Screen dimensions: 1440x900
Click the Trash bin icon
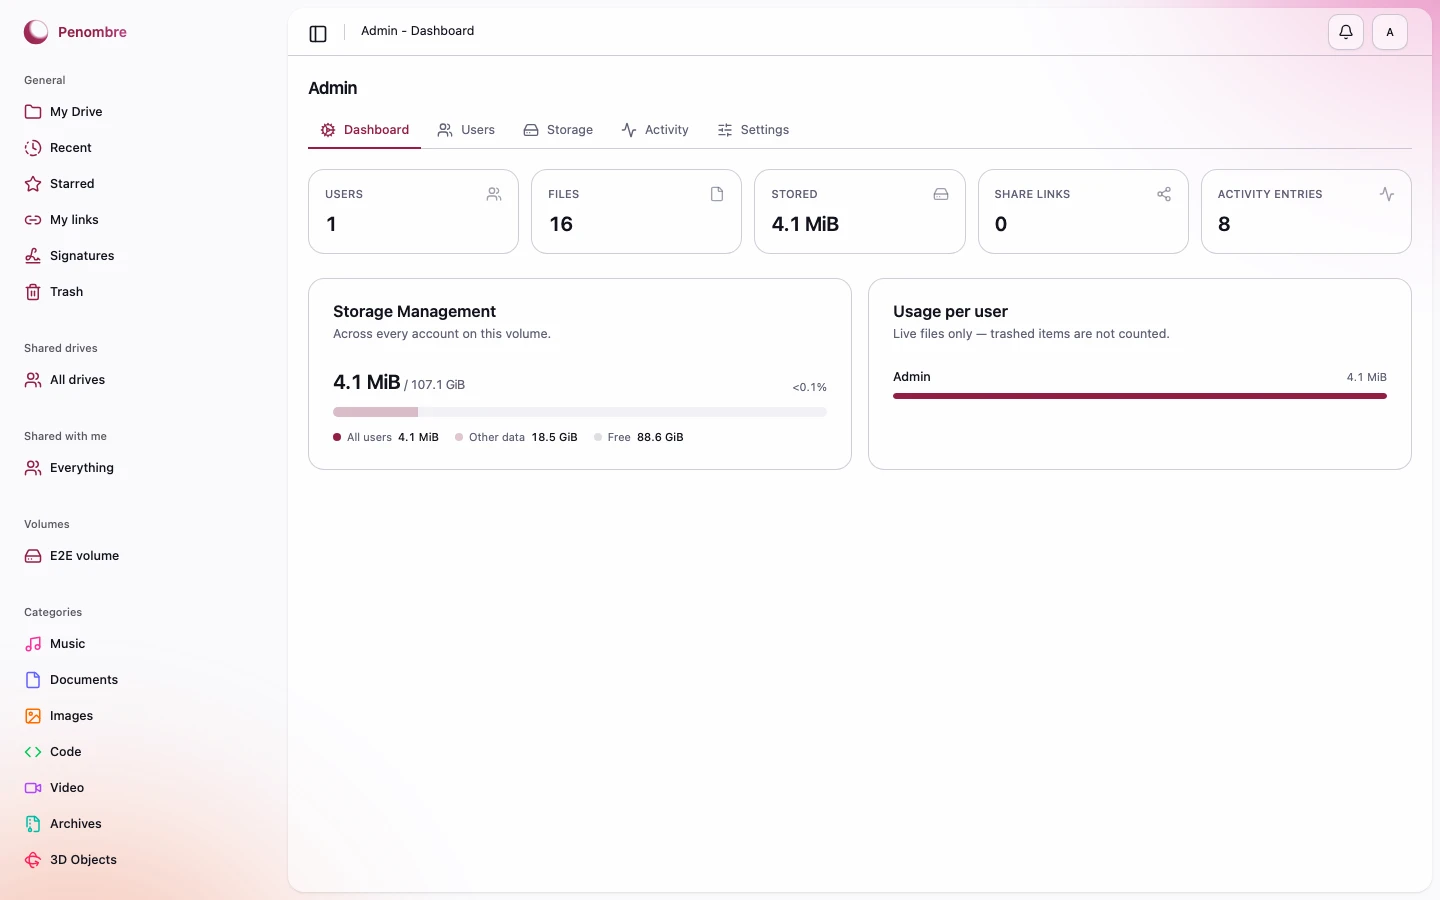(x=33, y=292)
